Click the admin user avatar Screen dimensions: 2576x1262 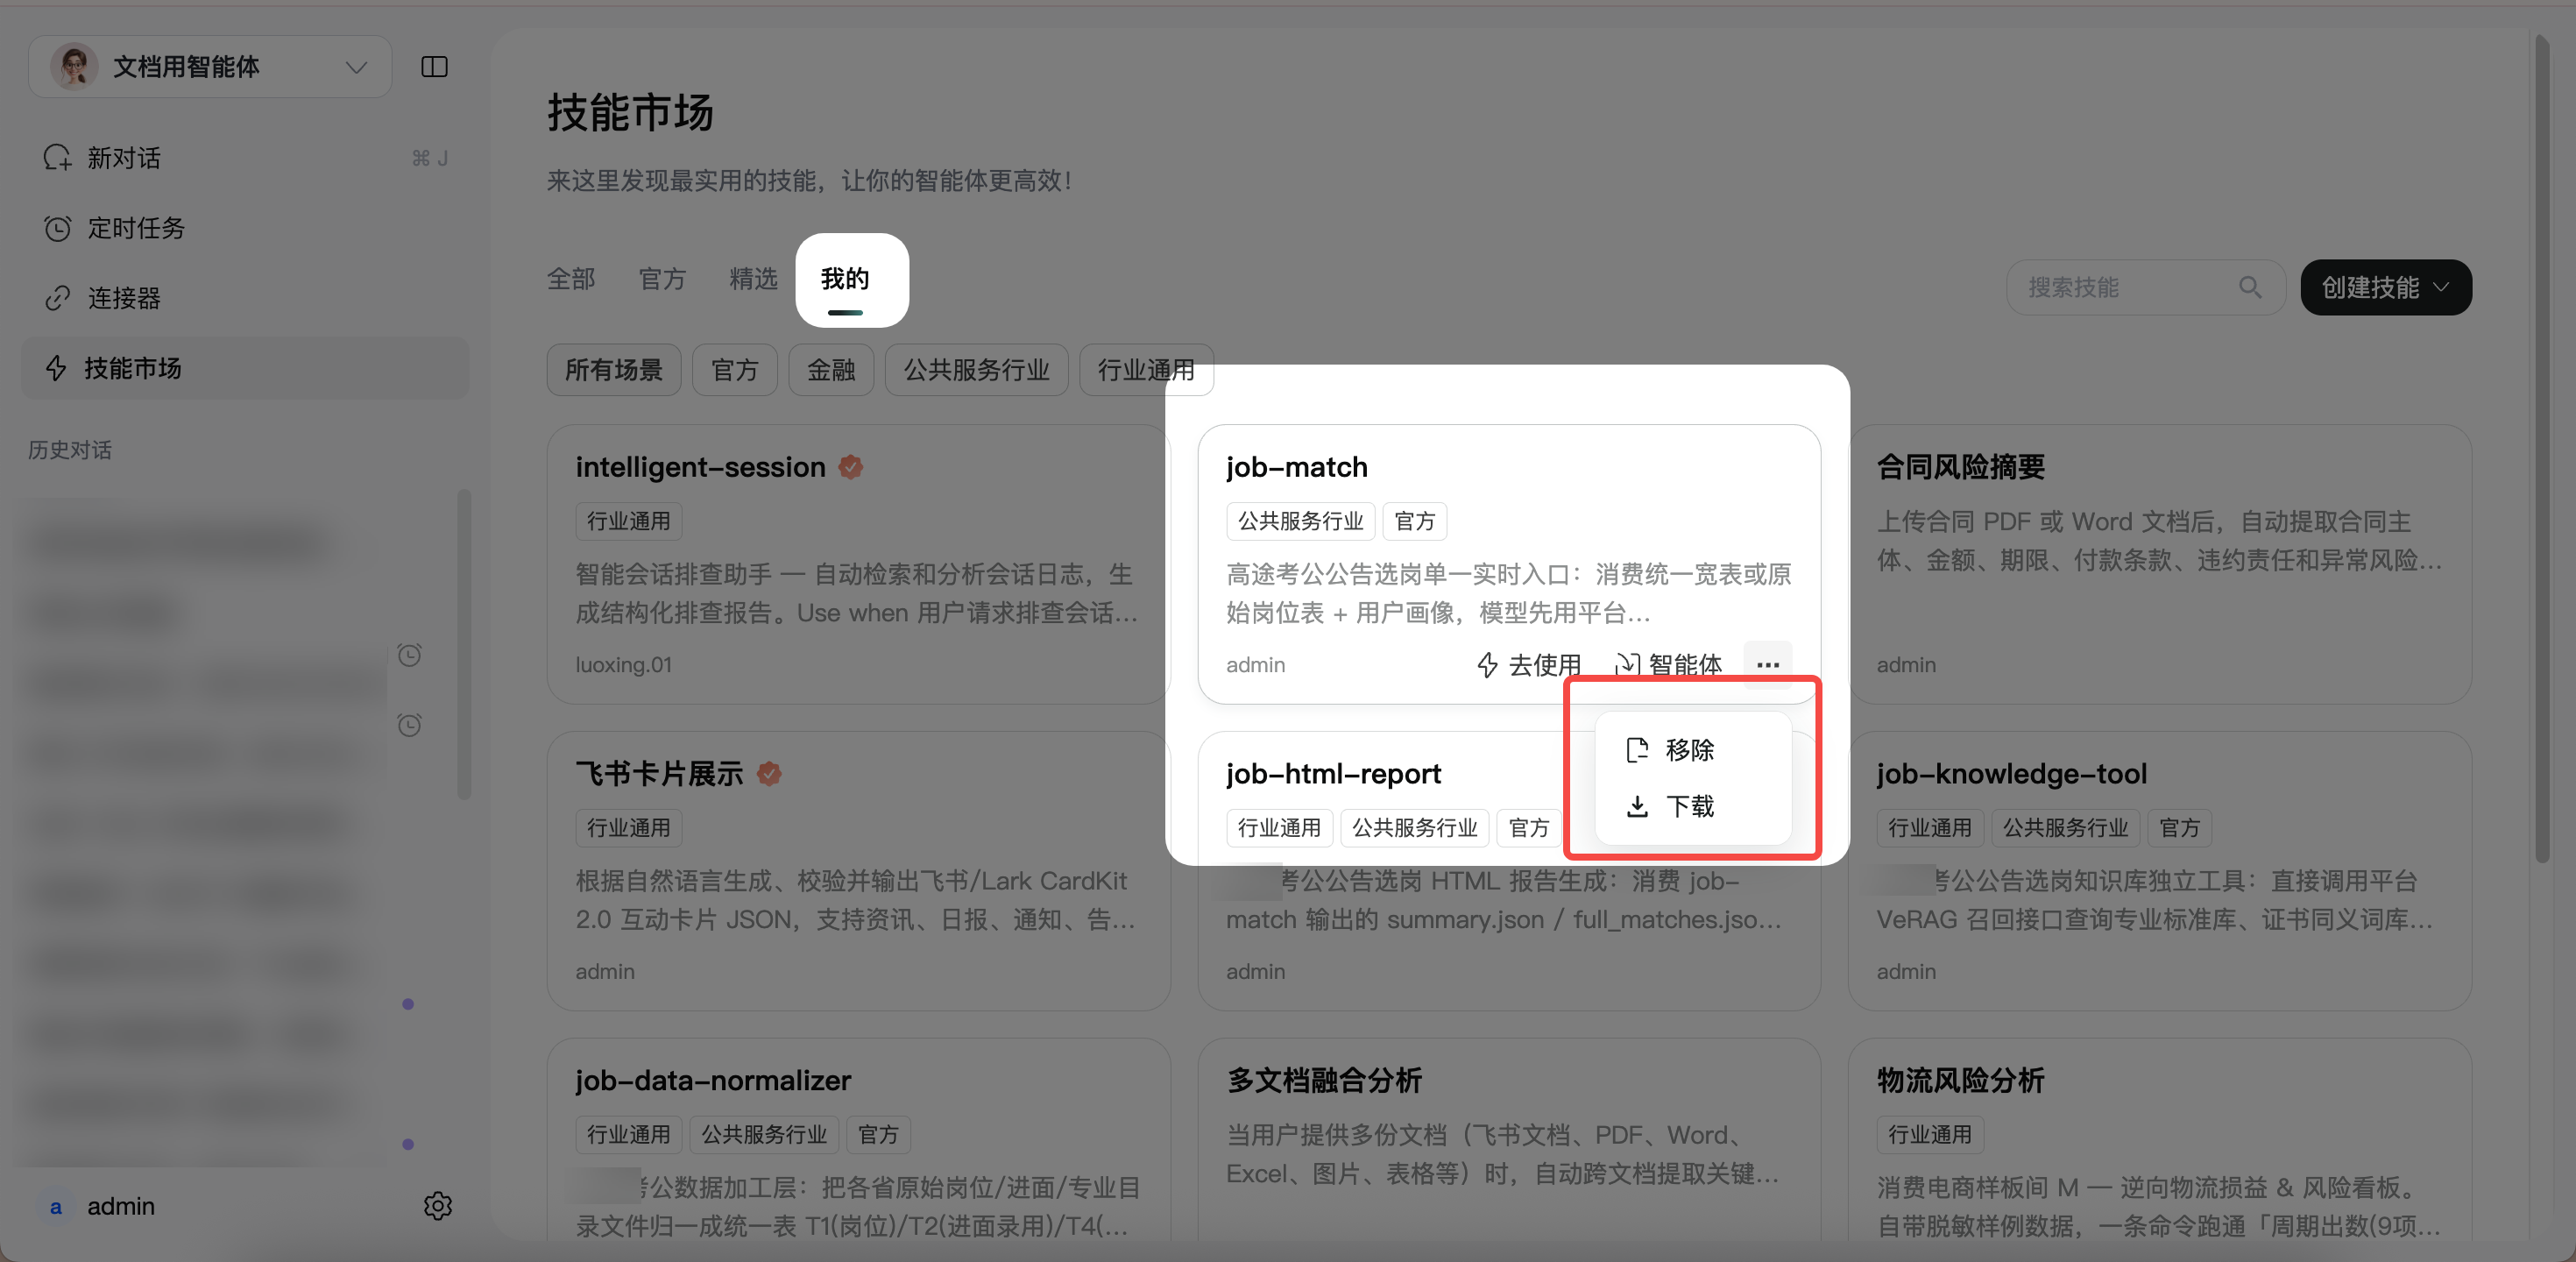56,1207
